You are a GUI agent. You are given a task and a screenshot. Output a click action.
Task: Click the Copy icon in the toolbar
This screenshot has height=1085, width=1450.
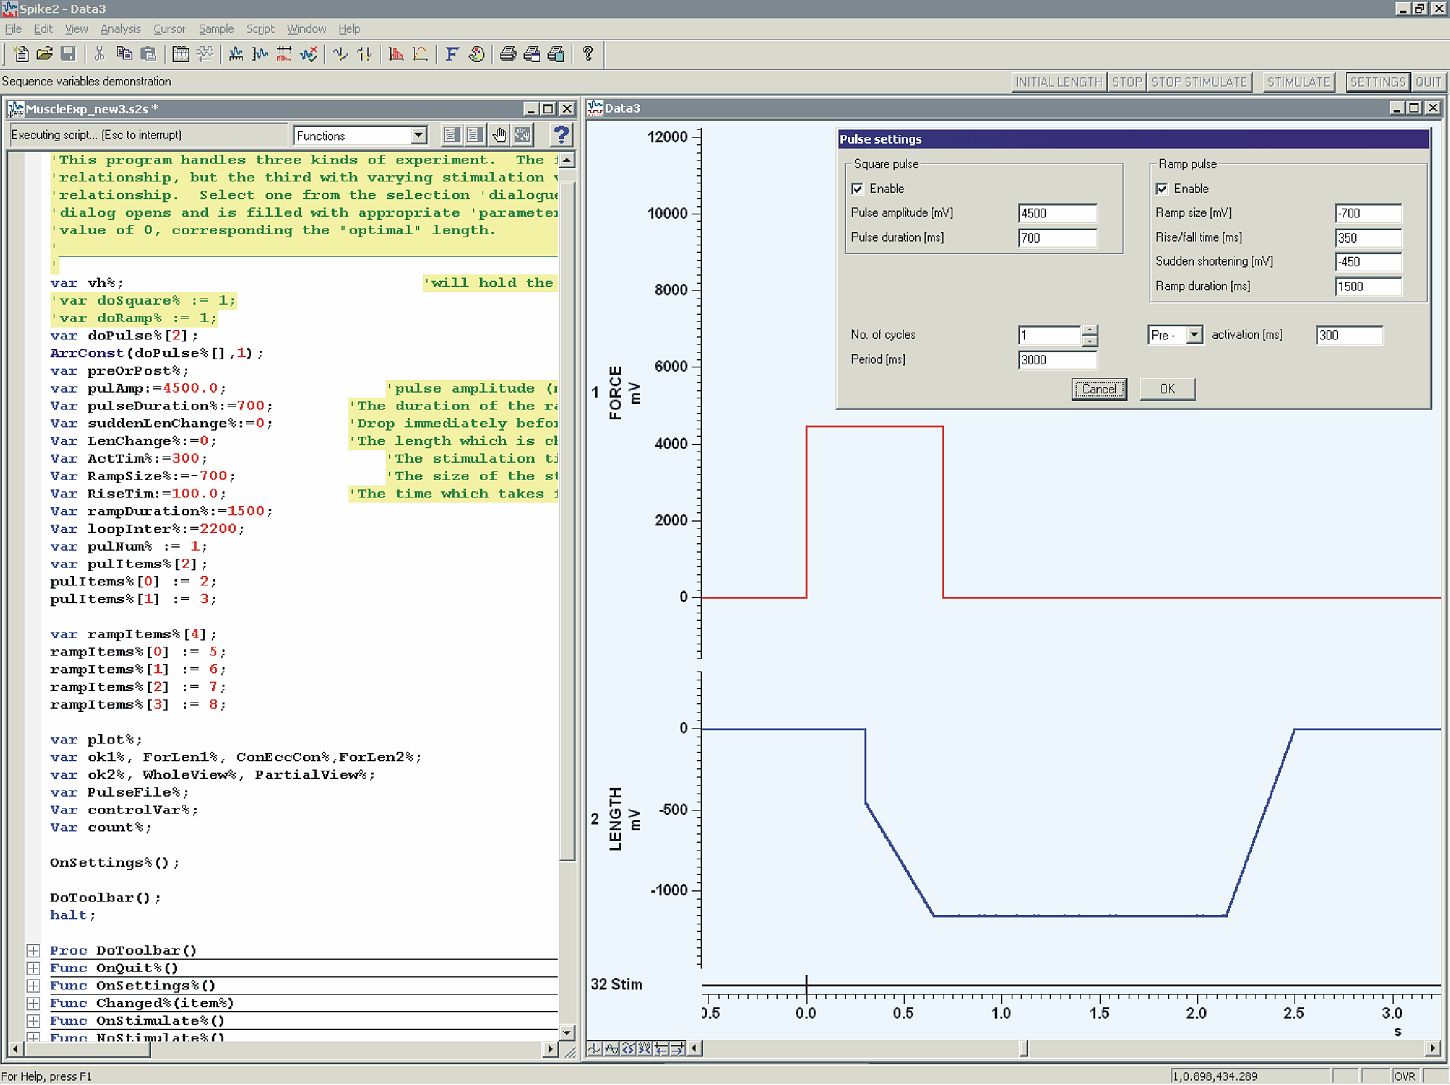coord(123,54)
